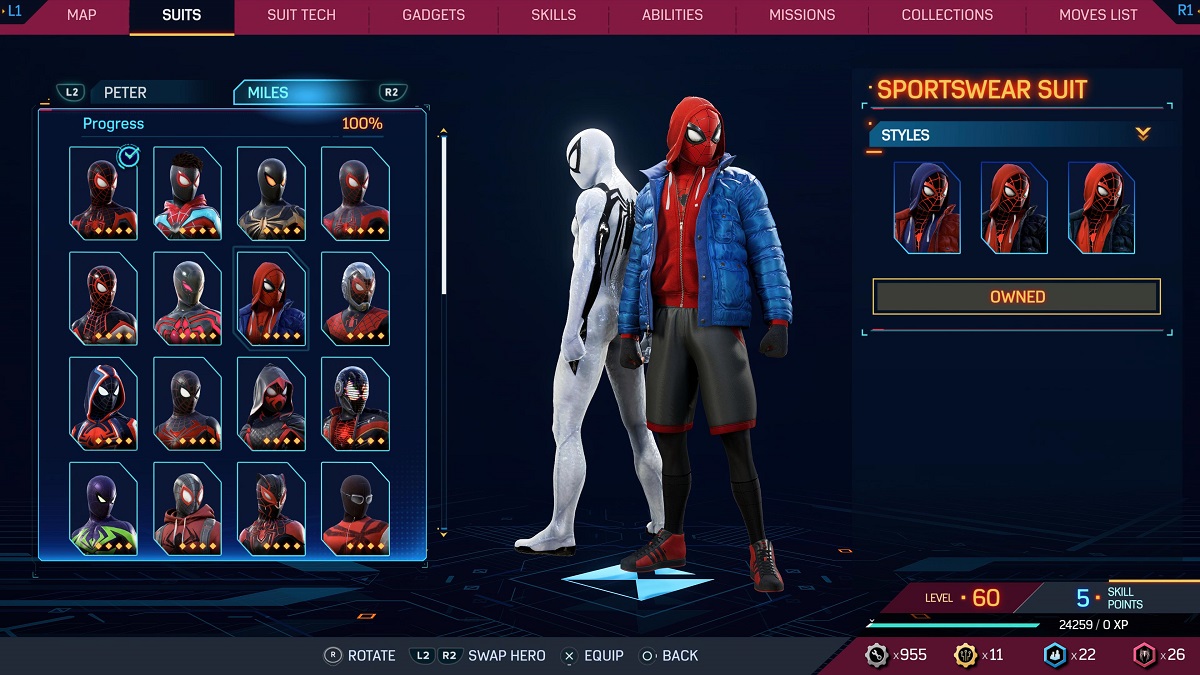Click the Equip cross button icon
The height and width of the screenshot is (675, 1200).
click(x=569, y=656)
